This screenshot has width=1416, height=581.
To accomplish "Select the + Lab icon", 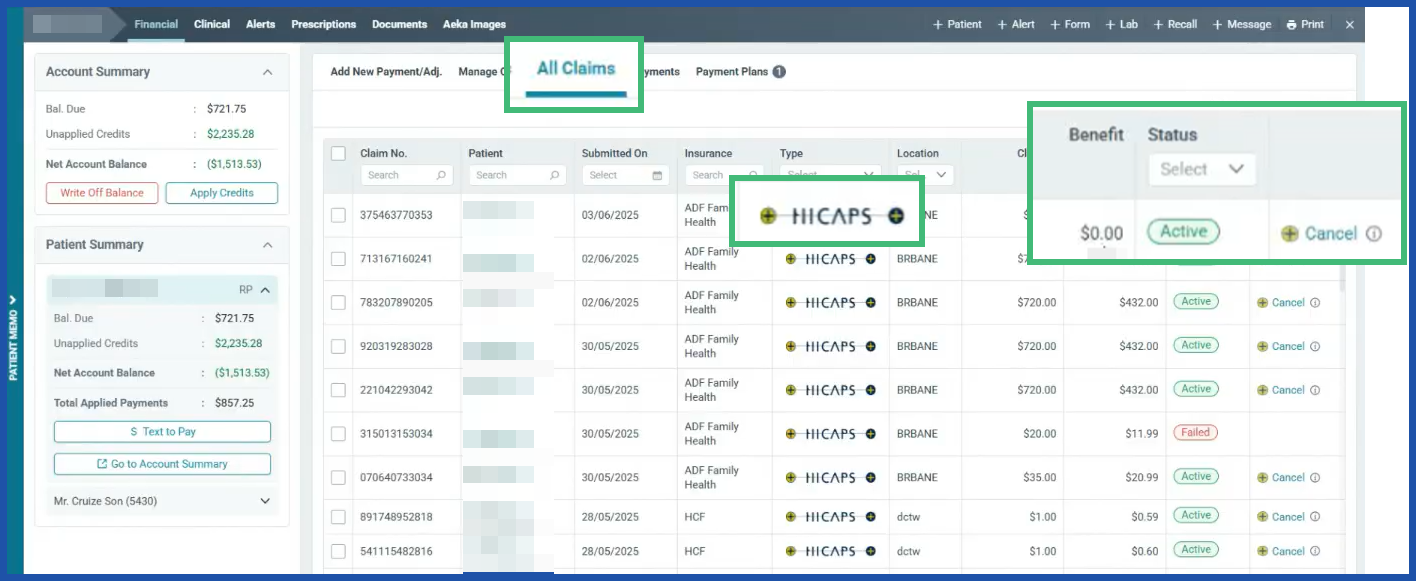I will click(1121, 24).
